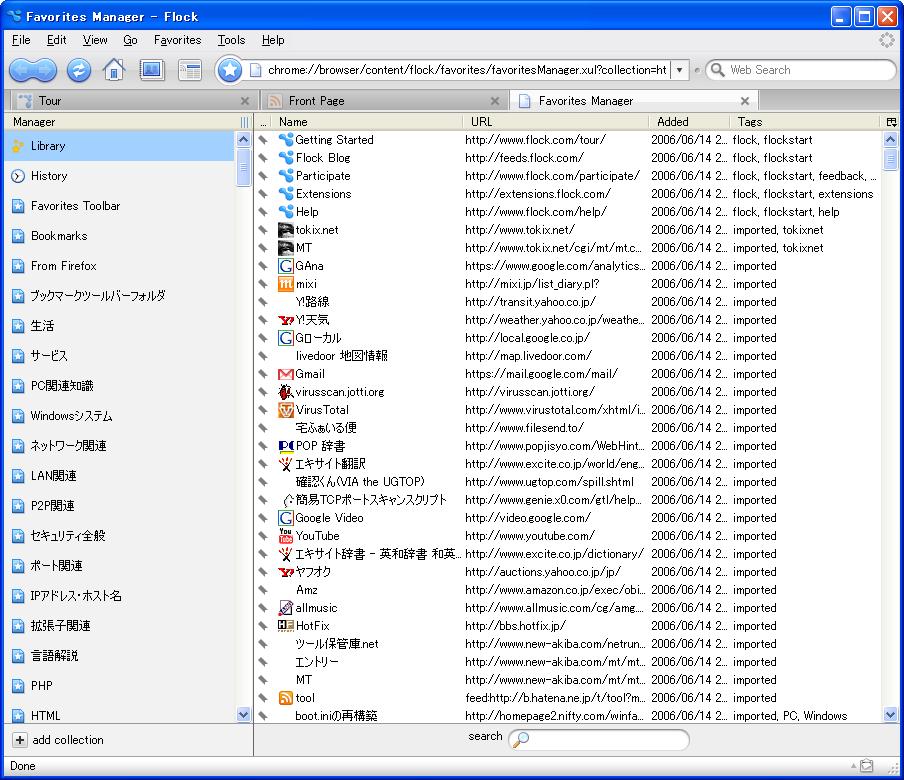Viewport: 904px width, 780px height.
Task: Select the Library collection
Action: point(119,146)
